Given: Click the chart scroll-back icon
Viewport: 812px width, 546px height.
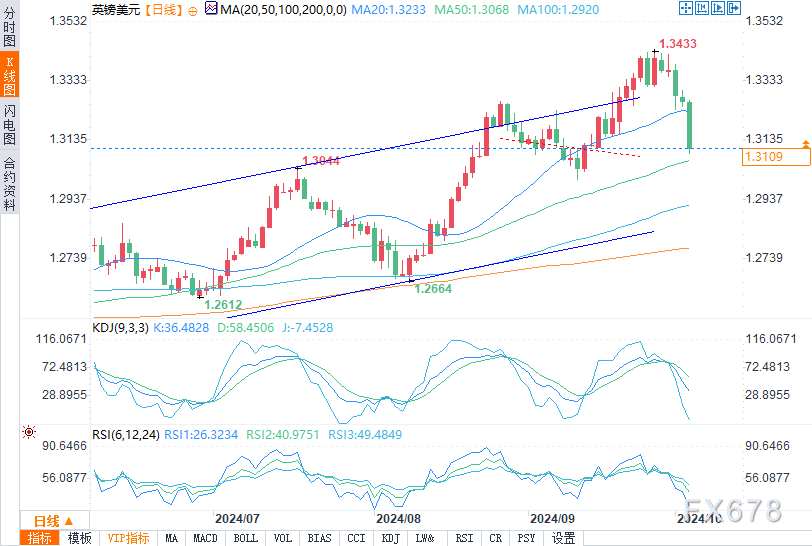Looking at the screenshot, I should point(702,8).
